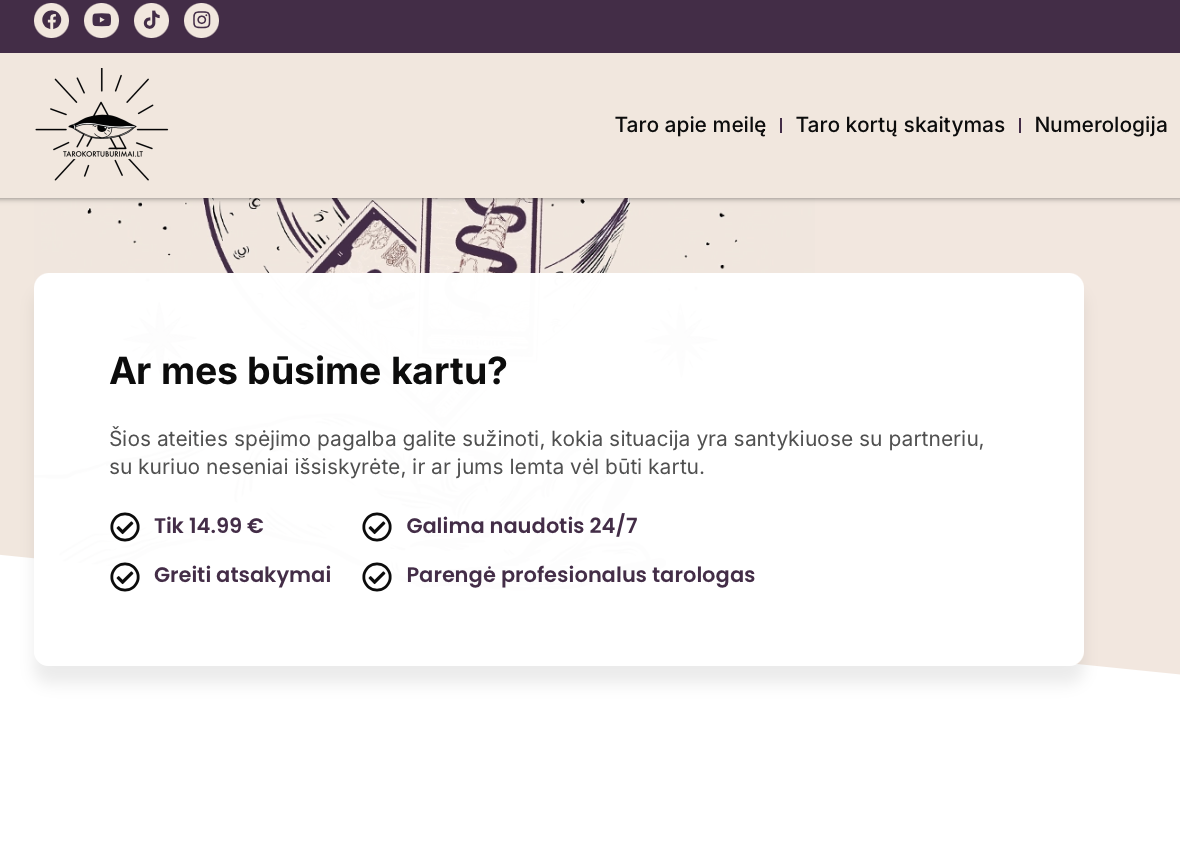Open the Taro apie meilę menu item

[690, 125]
